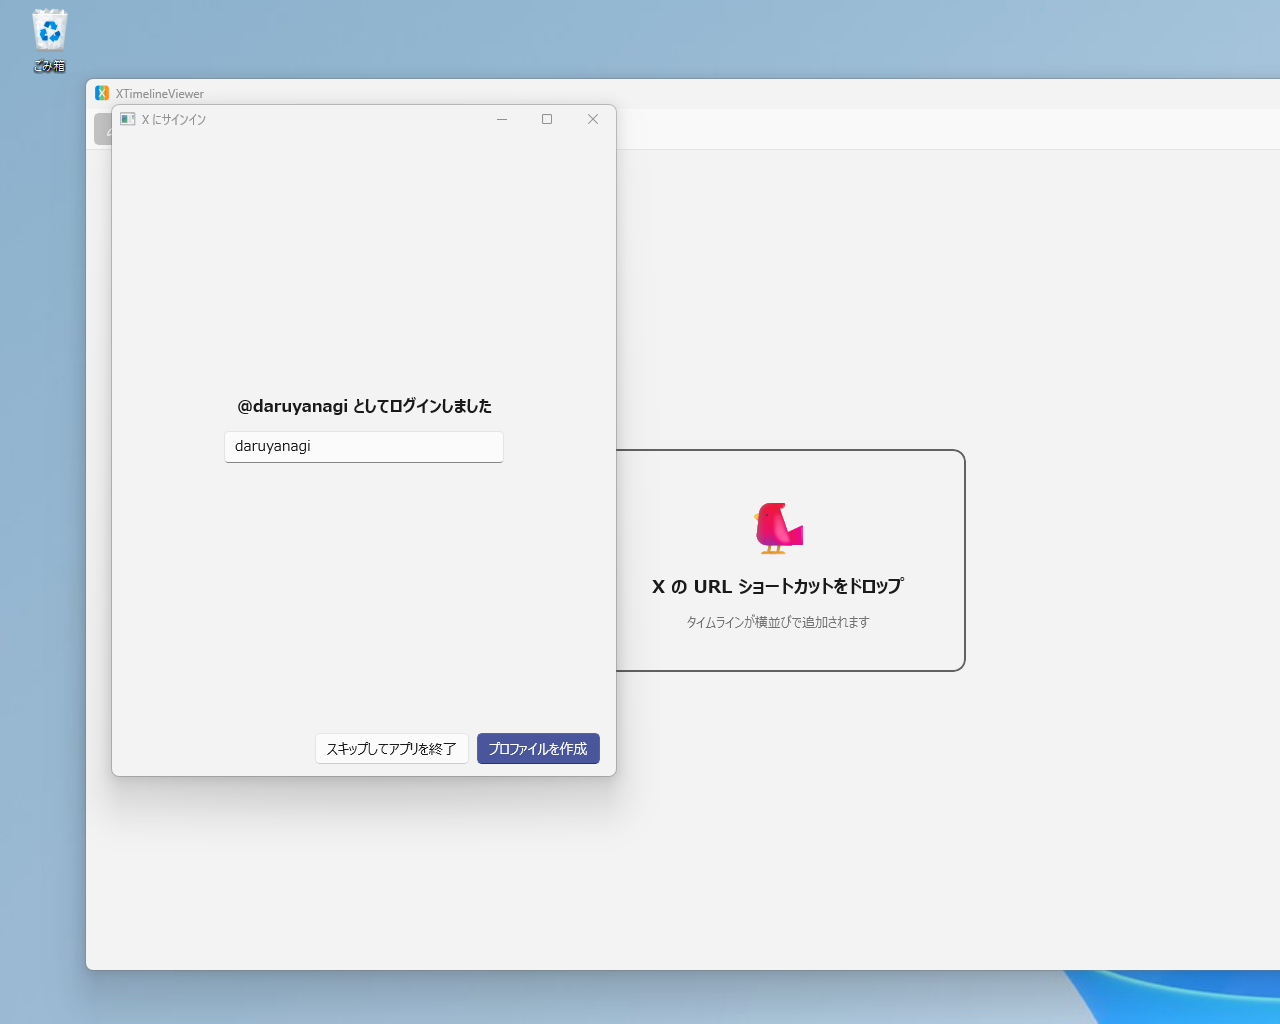Close the X にサインイン dialog
The height and width of the screenshot is (1024, 1280).
593,119
